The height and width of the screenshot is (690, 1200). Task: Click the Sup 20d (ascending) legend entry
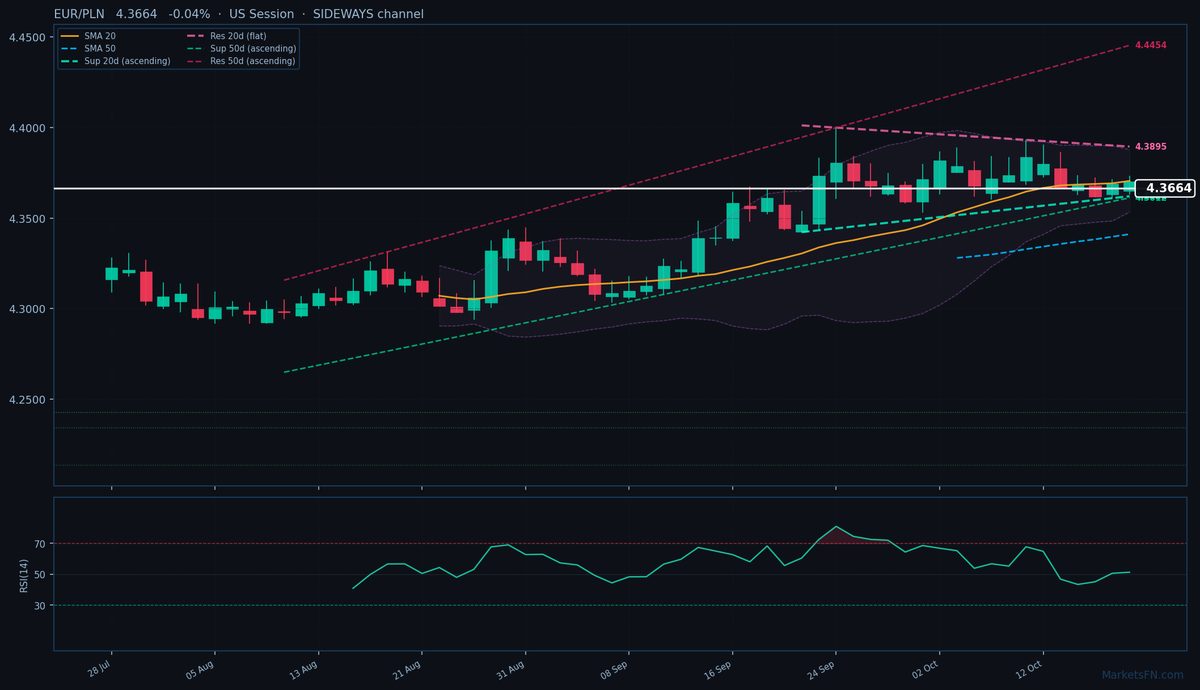coord(116,61)
